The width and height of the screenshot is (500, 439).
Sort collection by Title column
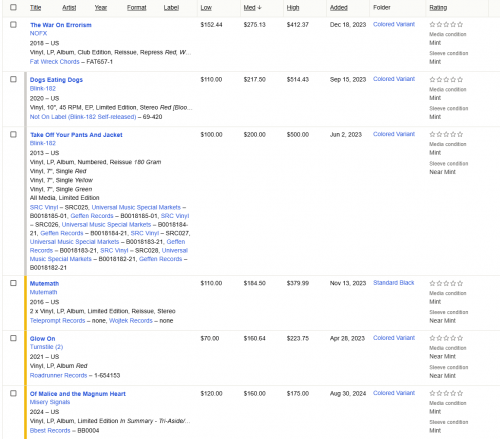point(35,8)
